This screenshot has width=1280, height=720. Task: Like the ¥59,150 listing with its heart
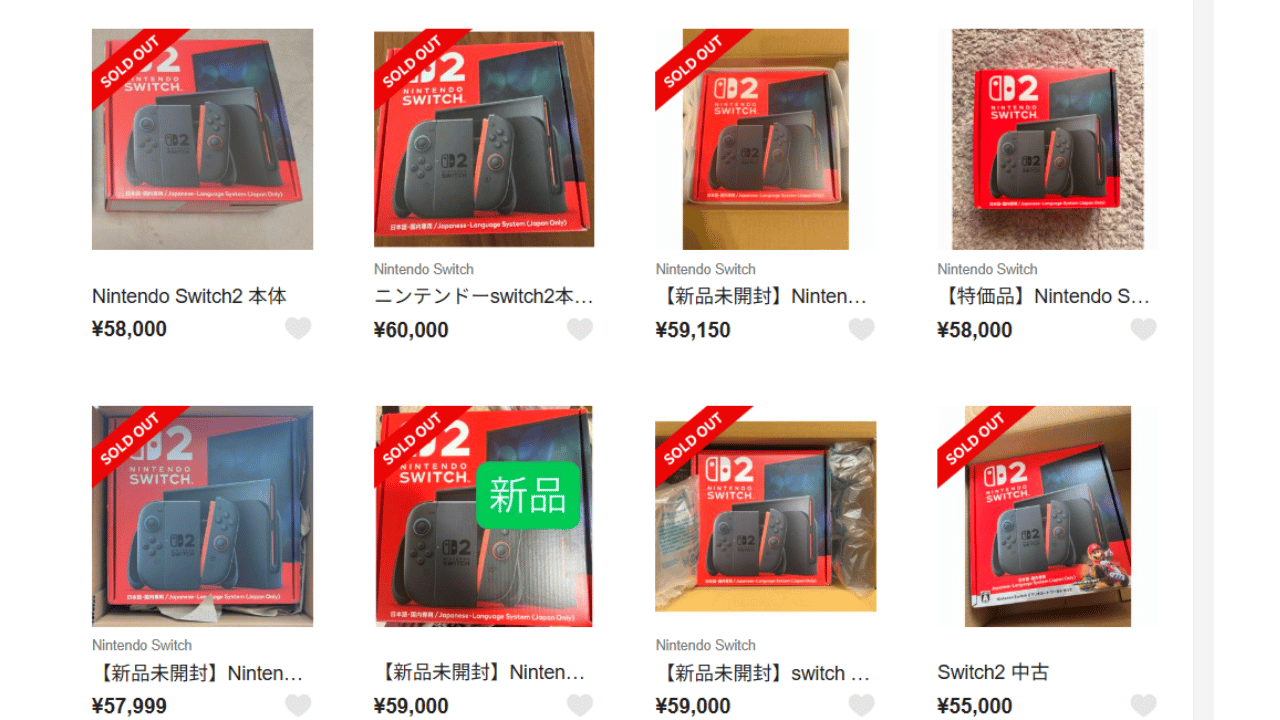click(x=862, y=329)
